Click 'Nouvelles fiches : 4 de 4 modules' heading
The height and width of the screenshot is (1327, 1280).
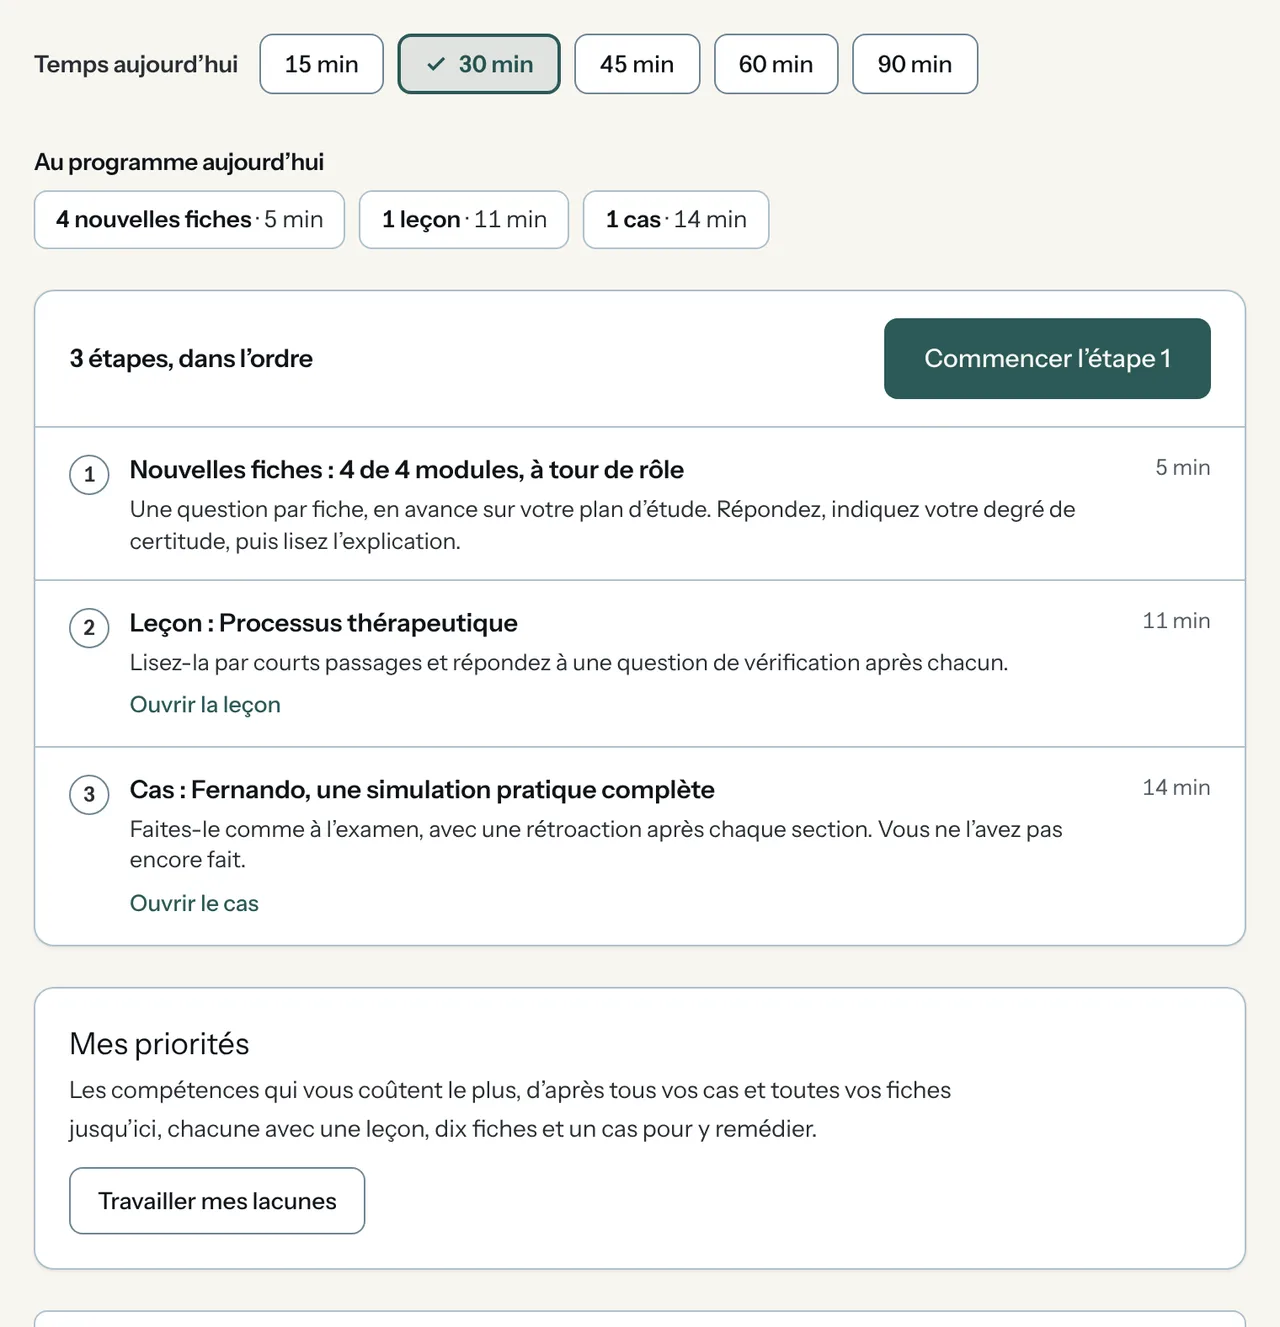point(407,470)
